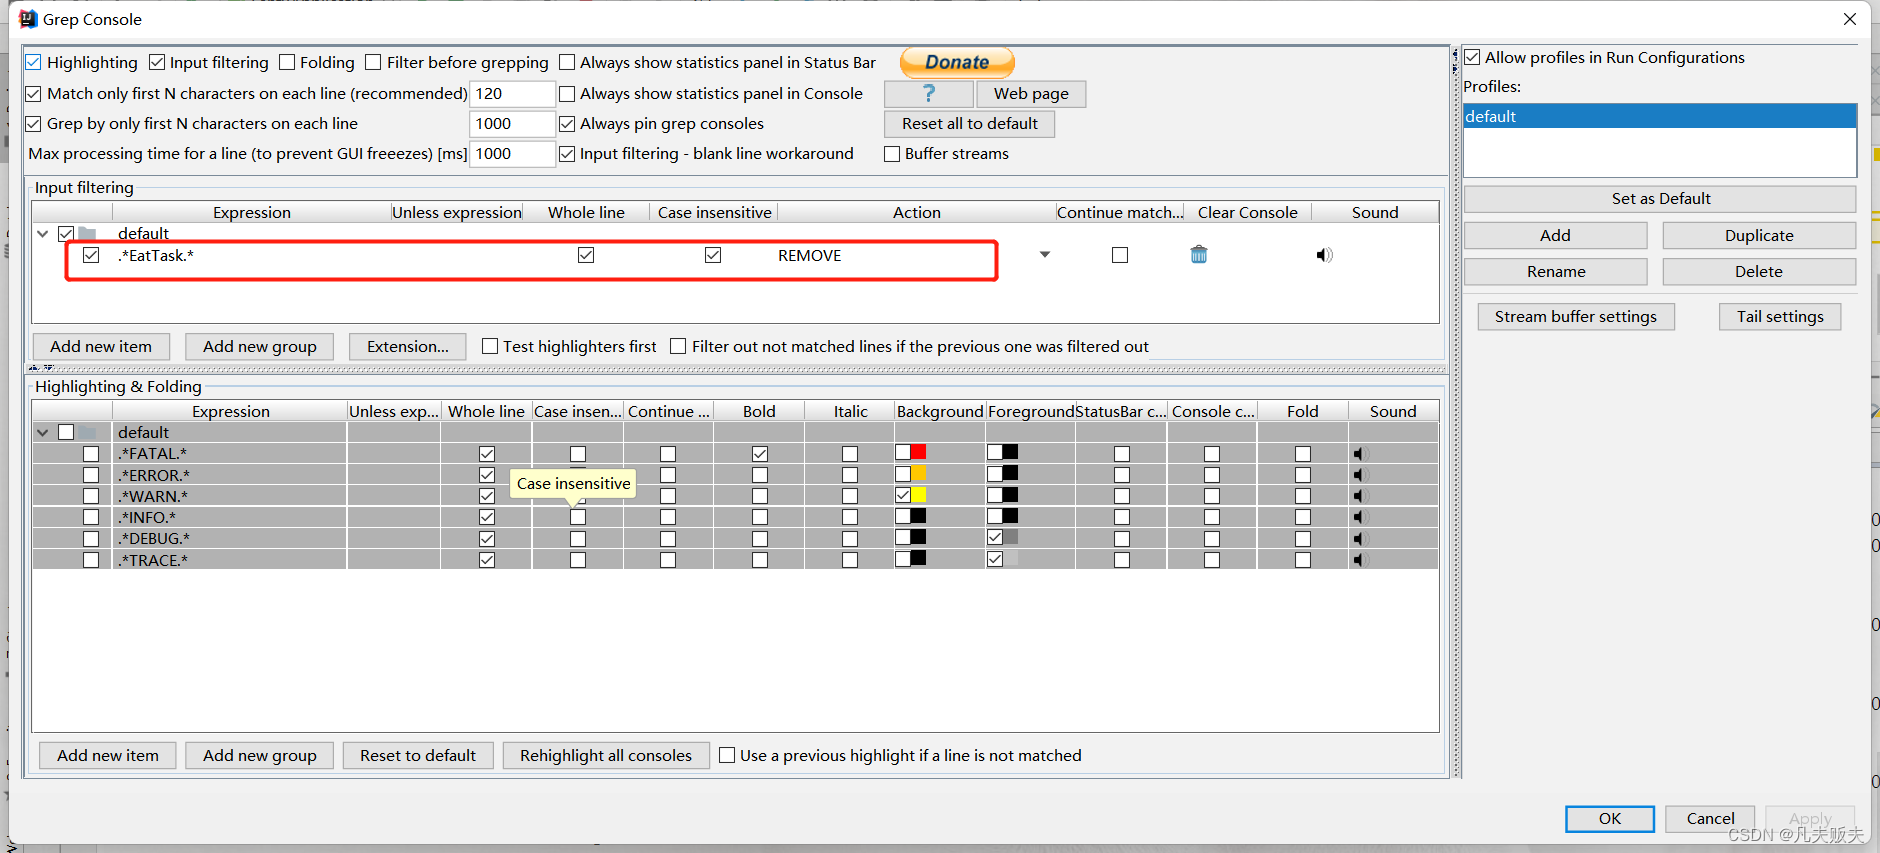Screen dimensions: 1880x853
Task: Click the Donate button
Action: (x=957, y=62)
